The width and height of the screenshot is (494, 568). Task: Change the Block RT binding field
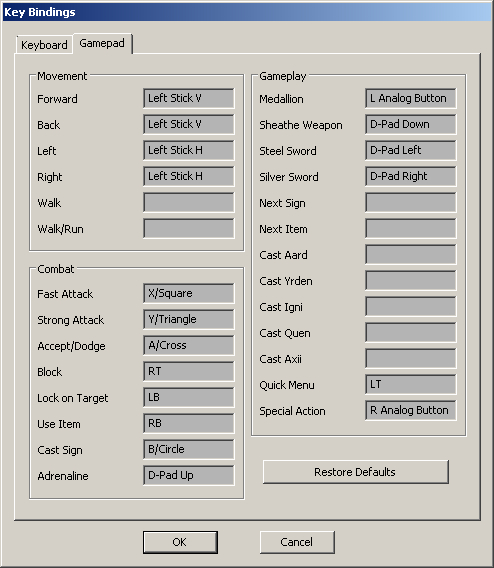click(x=189, y=372)
